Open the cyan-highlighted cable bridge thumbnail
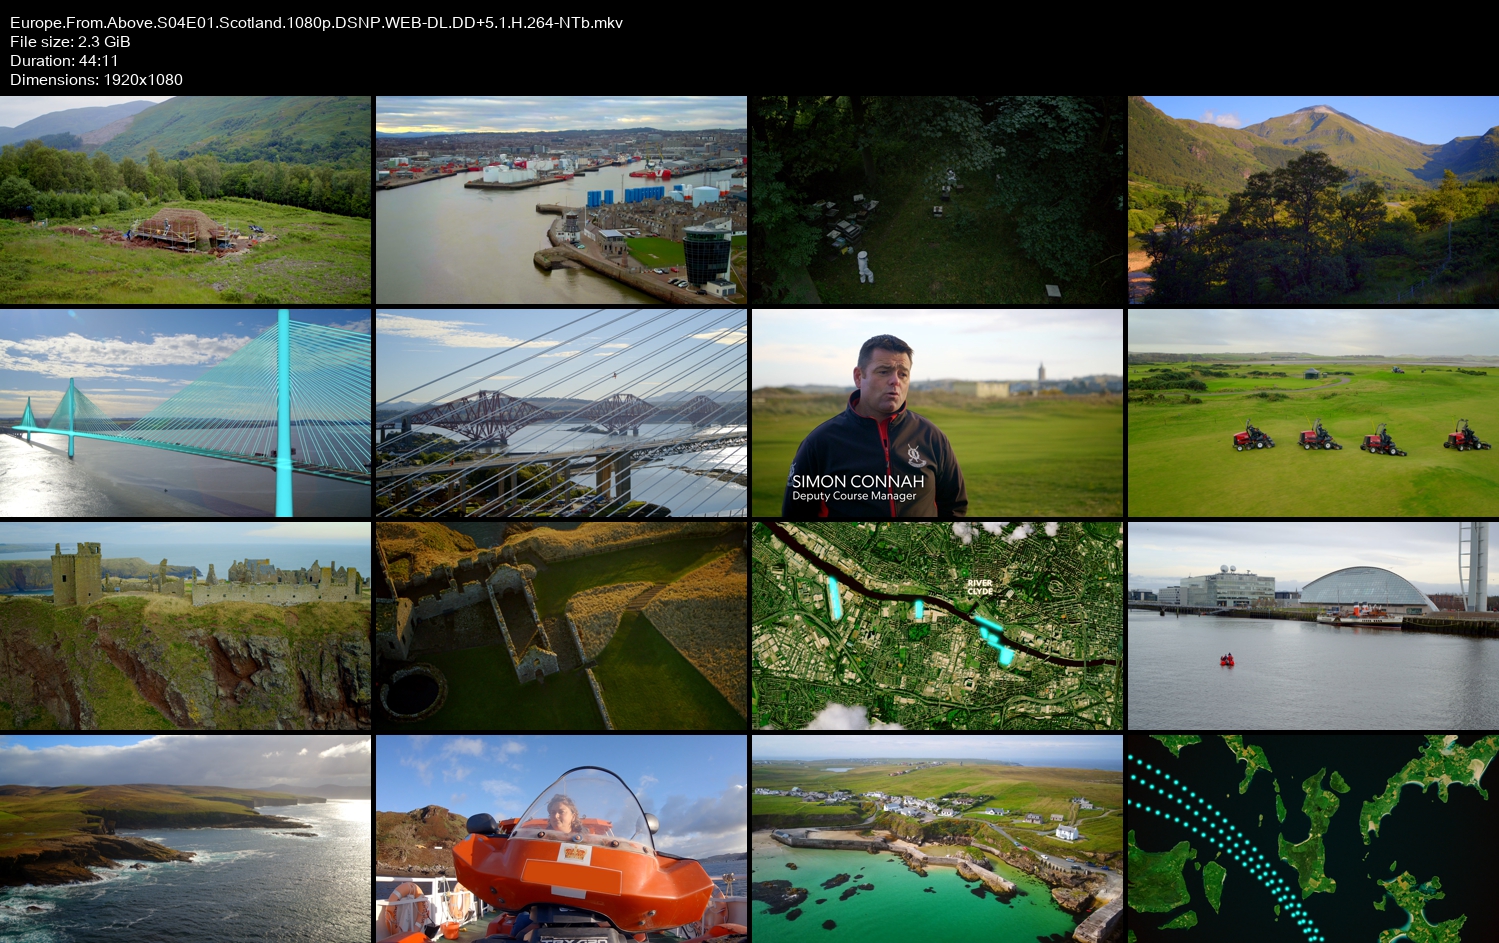 (x=185, y=413)
